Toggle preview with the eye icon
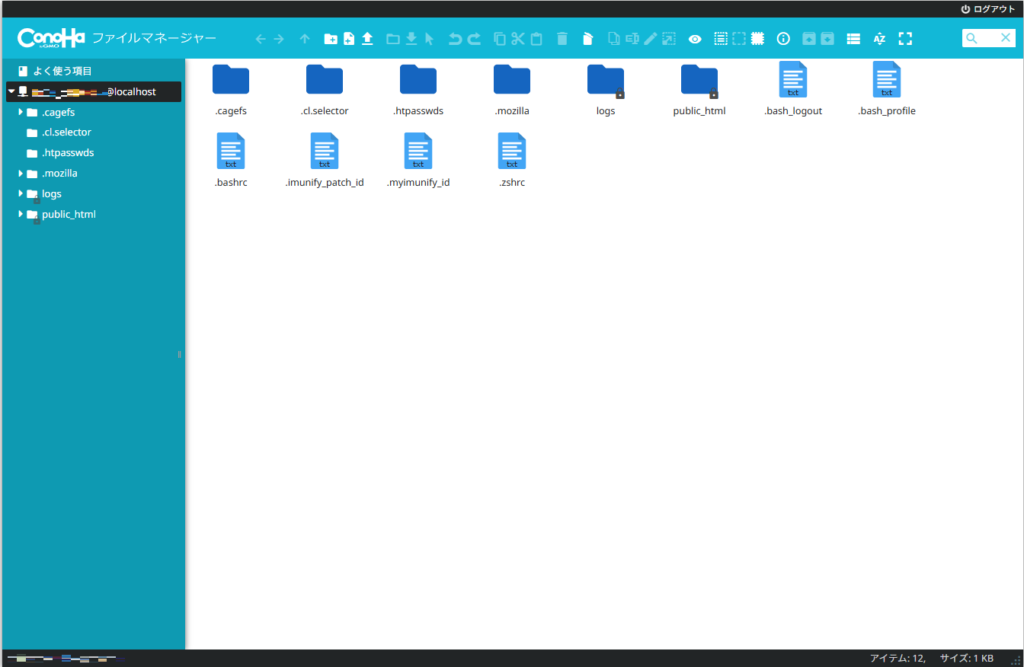Image resolution: width=1024 pixels, height=667 pixels. (695, 39)
